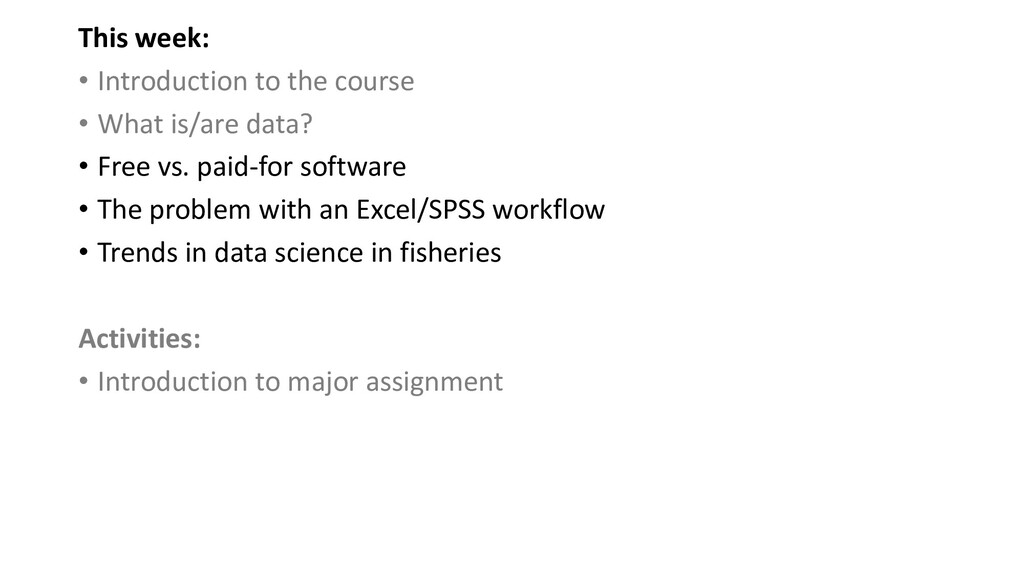Click the word 'assignment'
Screen dimensions: 1024x576
pyautogui.click(x=434, y=383)
